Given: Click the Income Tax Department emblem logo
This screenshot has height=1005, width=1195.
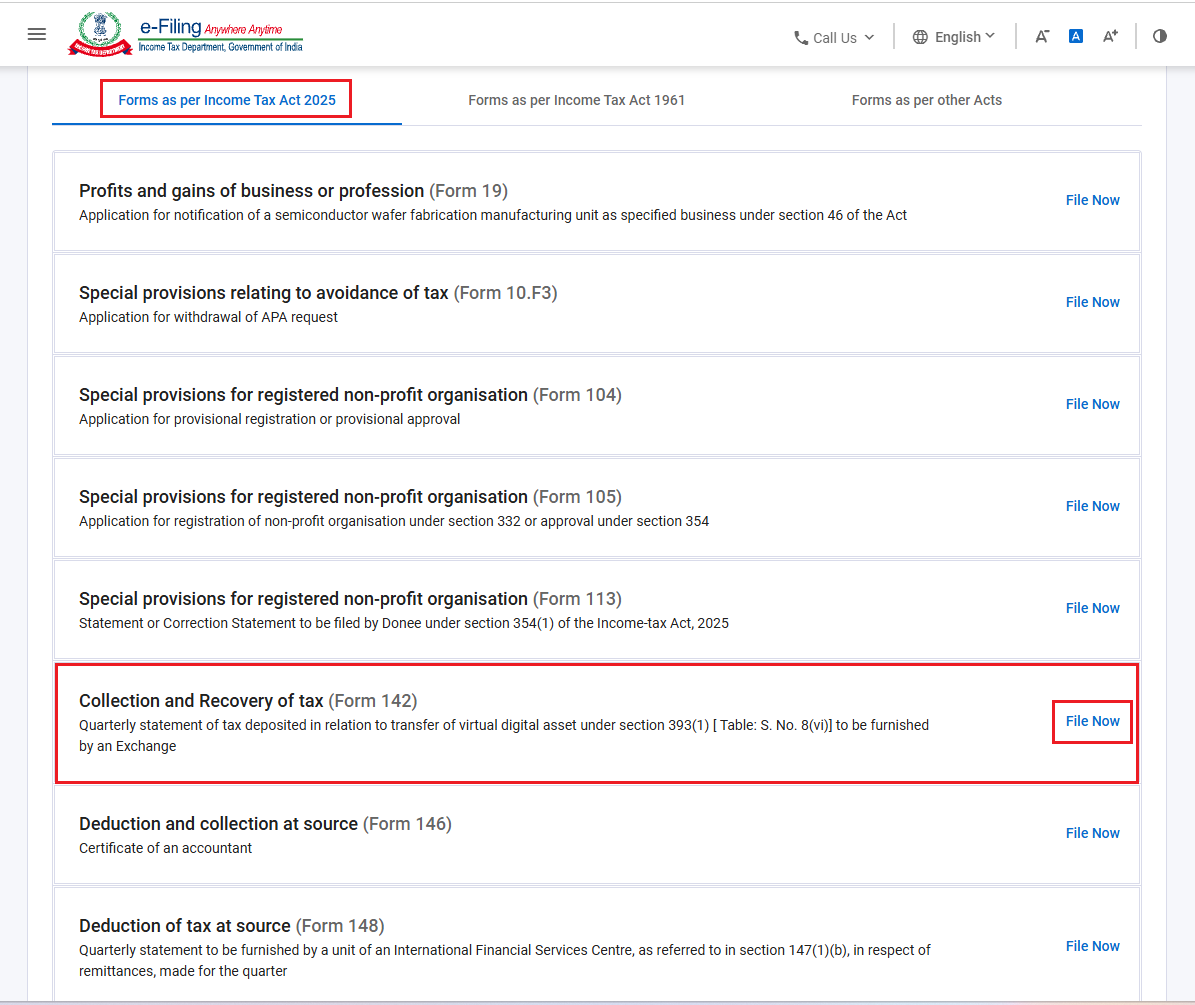Looking at the screenshot, I should point(100,34).
